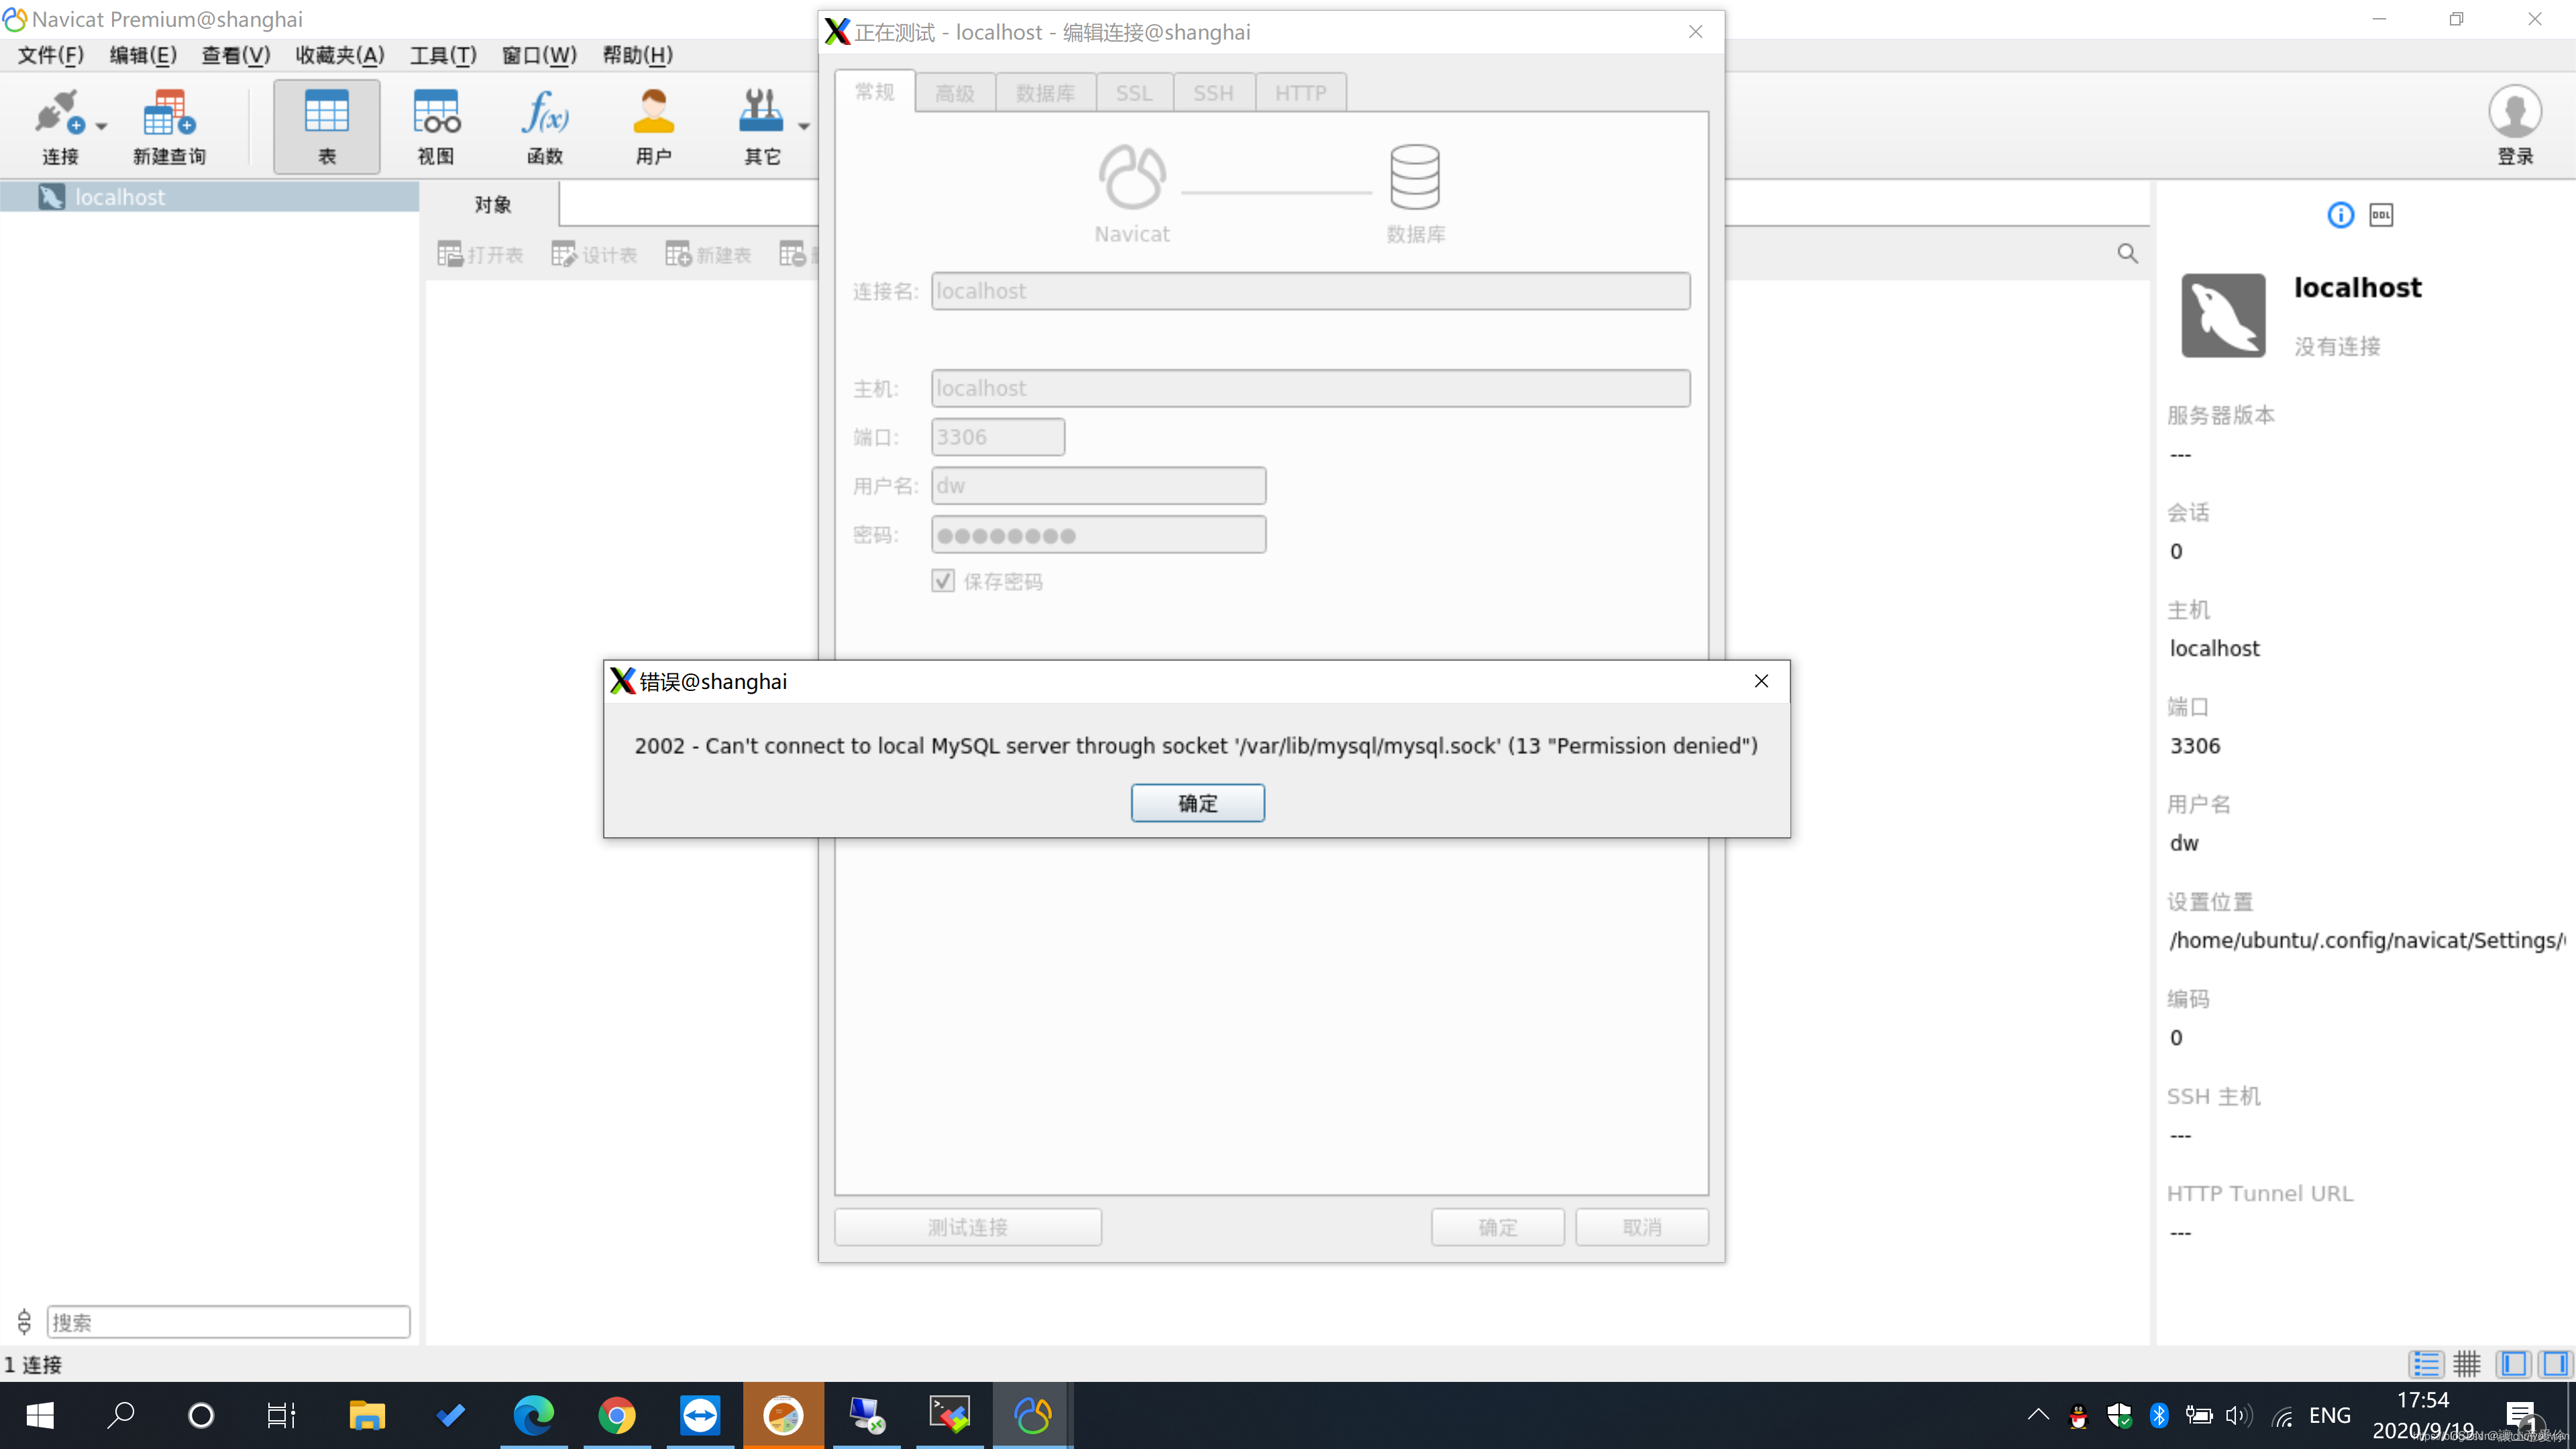Open the 工具(T) menu
Image resolution: width=2576 pixels, height=1449 pixels.
[443, 55]
